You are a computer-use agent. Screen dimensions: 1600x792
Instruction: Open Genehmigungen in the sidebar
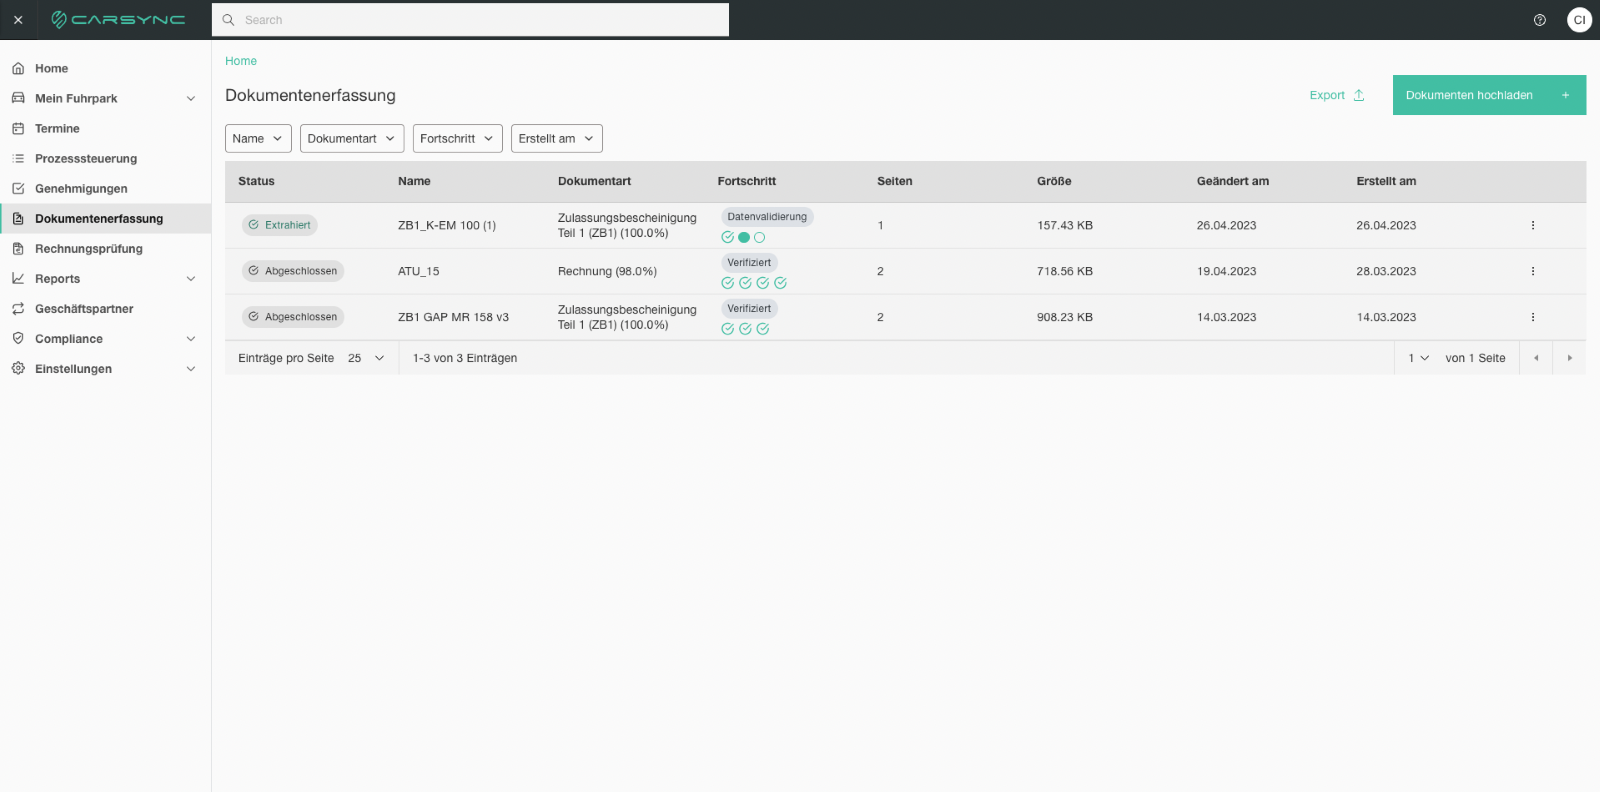(x=105, y=189)
